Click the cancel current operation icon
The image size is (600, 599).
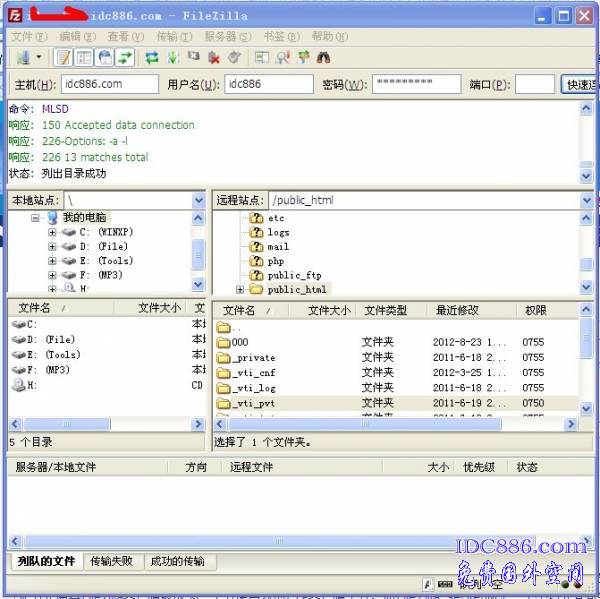click(x=193, y=58)
